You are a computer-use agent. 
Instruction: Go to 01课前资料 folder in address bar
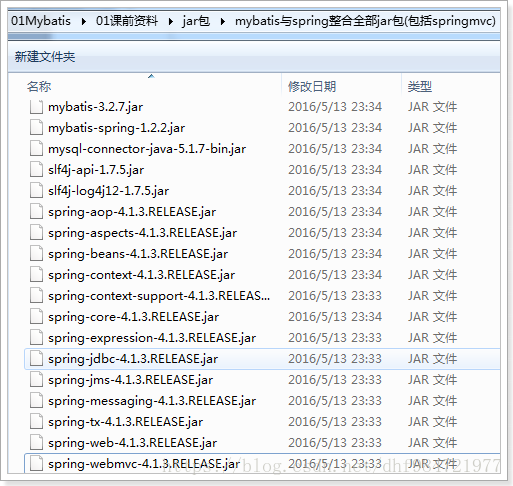click(127, 21)
